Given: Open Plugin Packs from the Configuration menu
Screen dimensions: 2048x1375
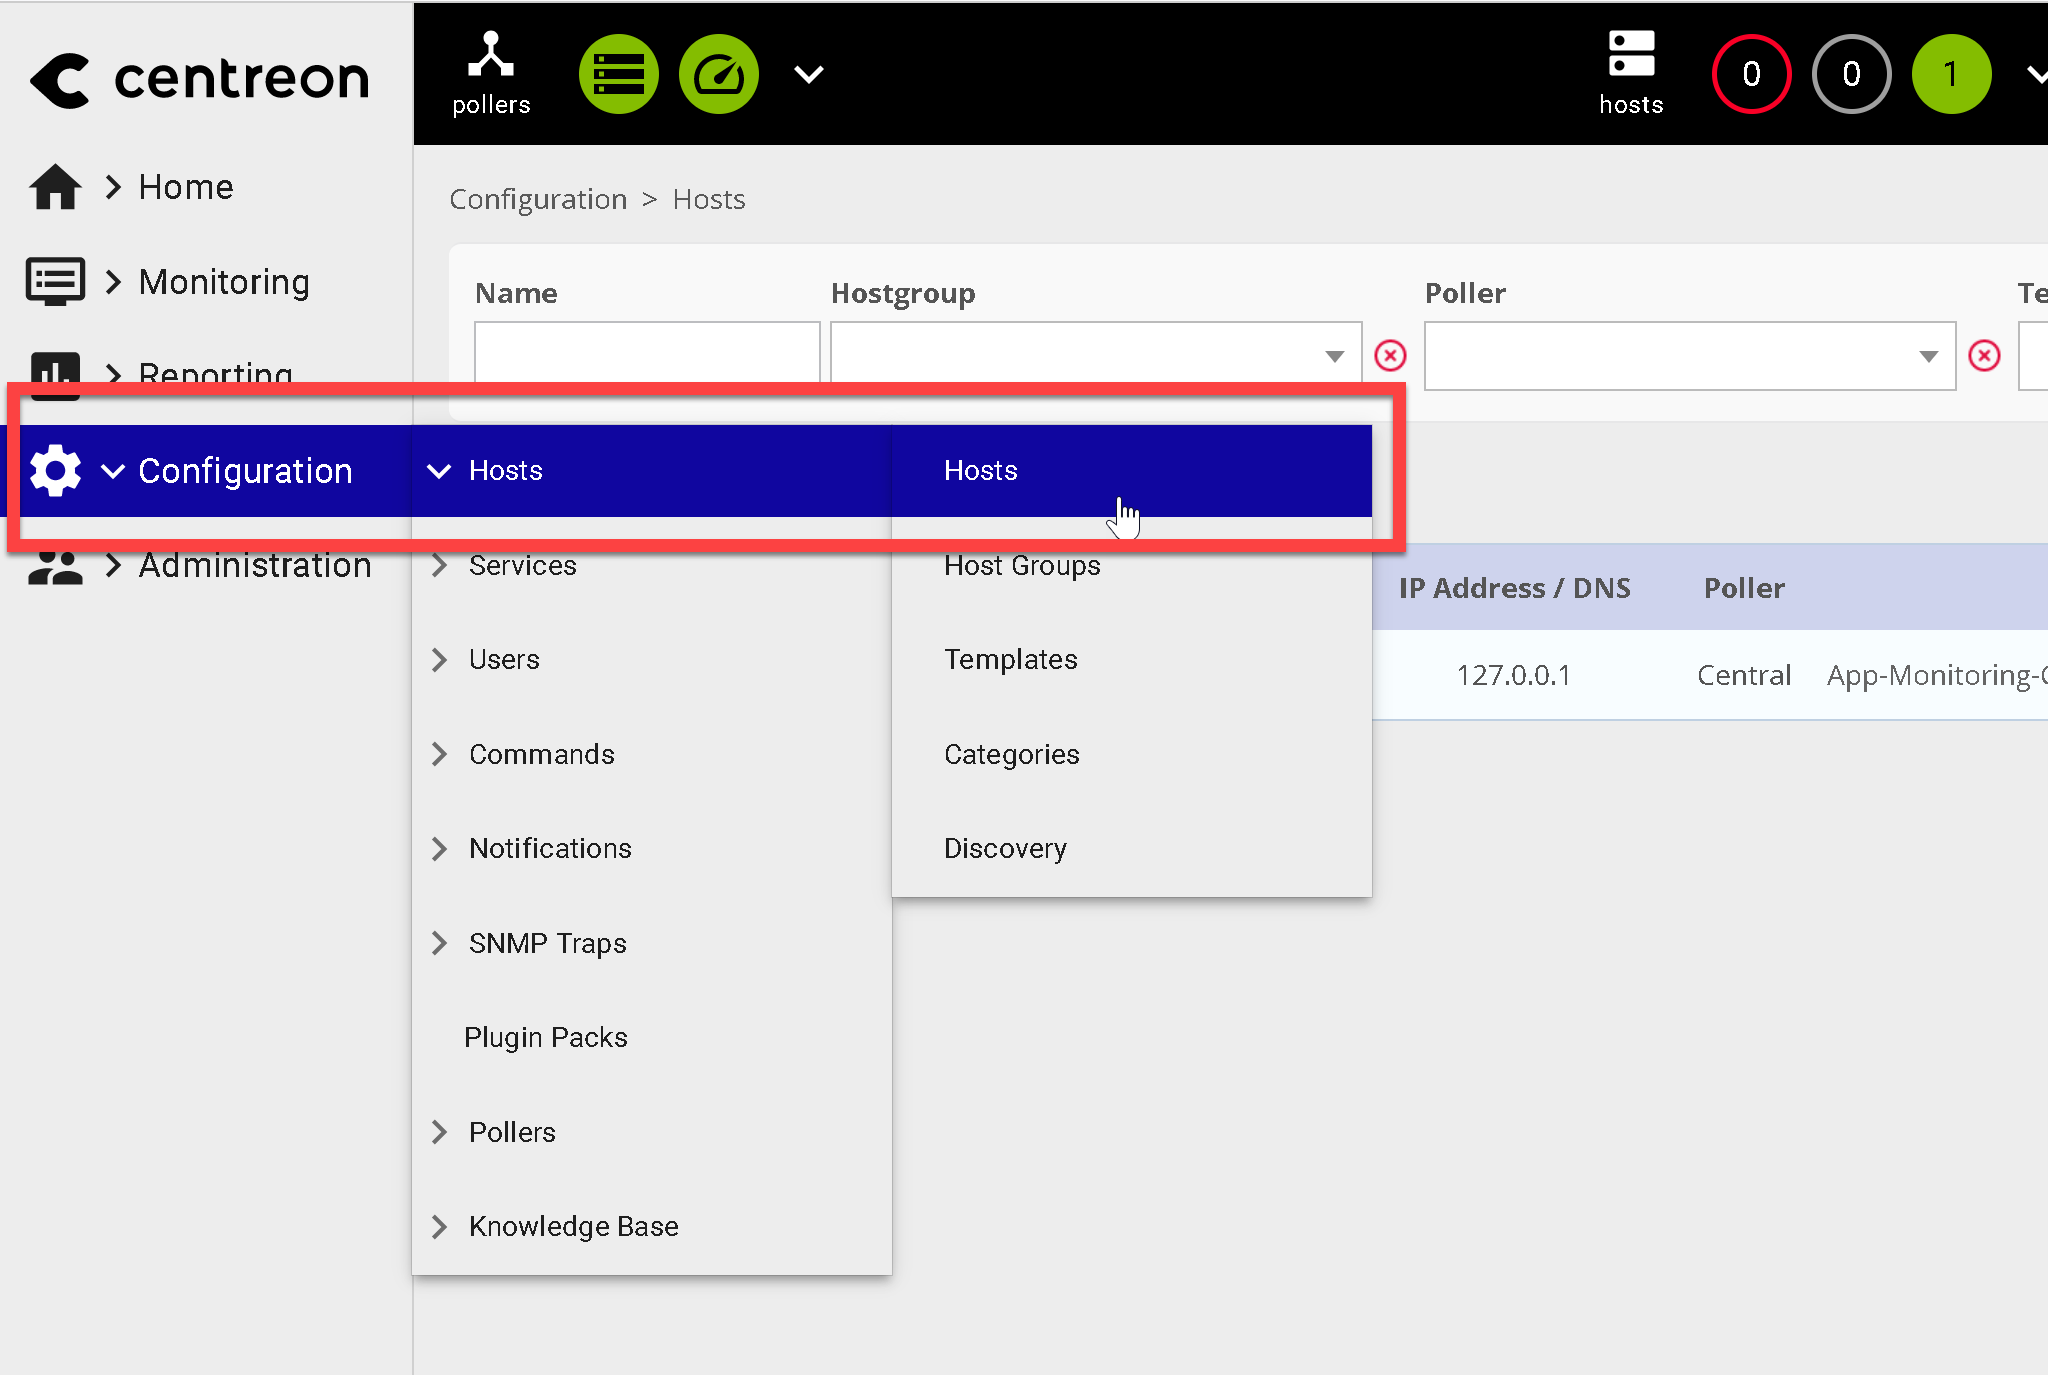Looking at the screenshot, I should pos(546,1037).
